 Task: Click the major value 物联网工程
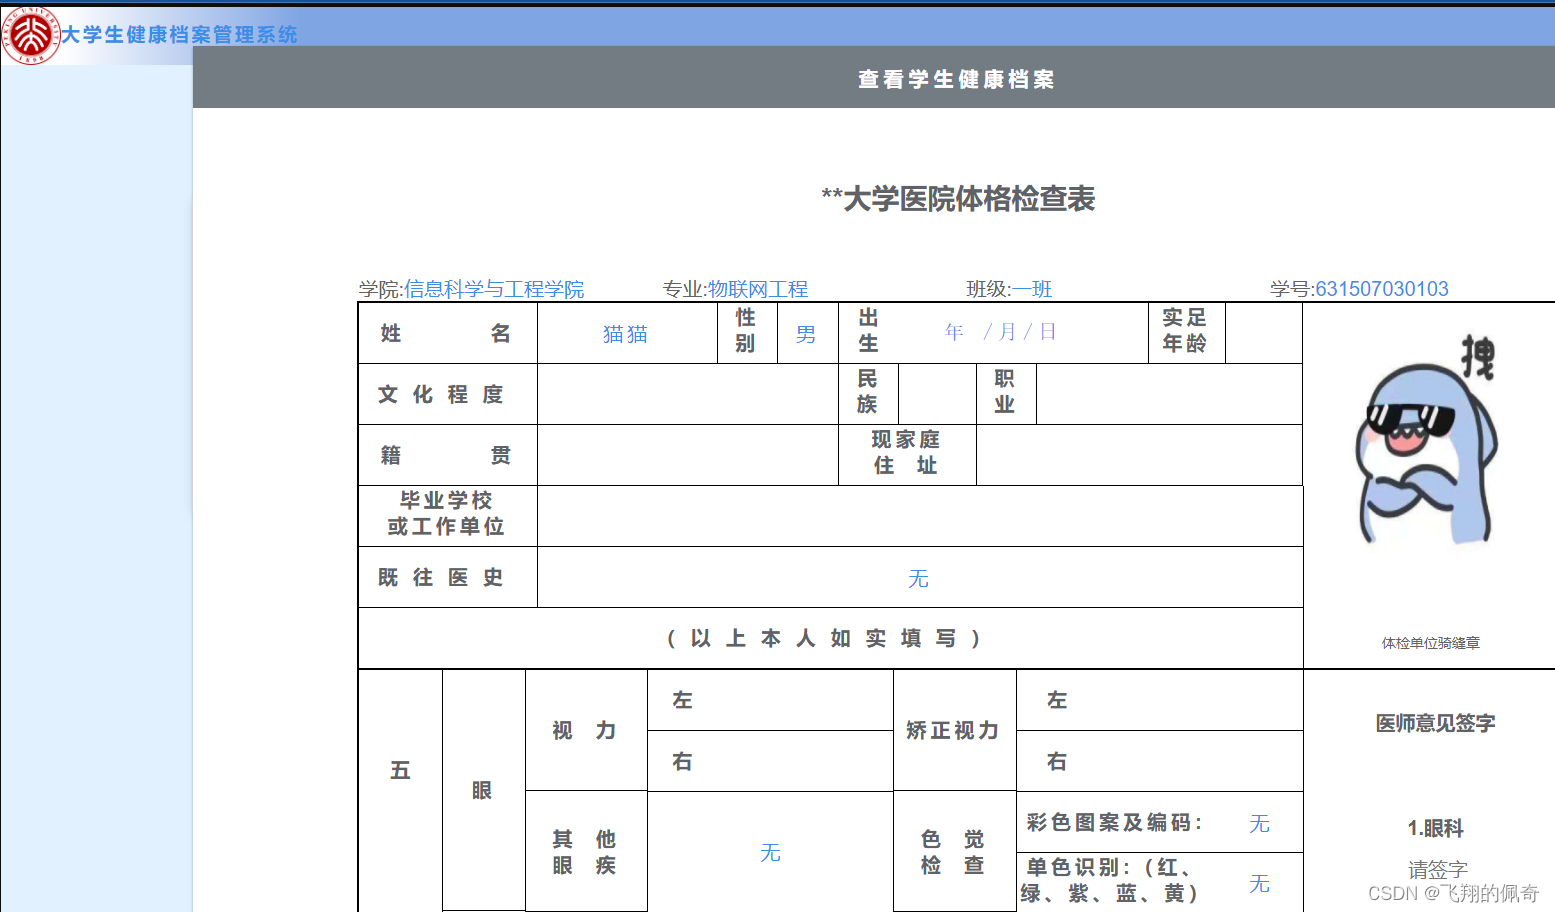(x=758, y=289)
